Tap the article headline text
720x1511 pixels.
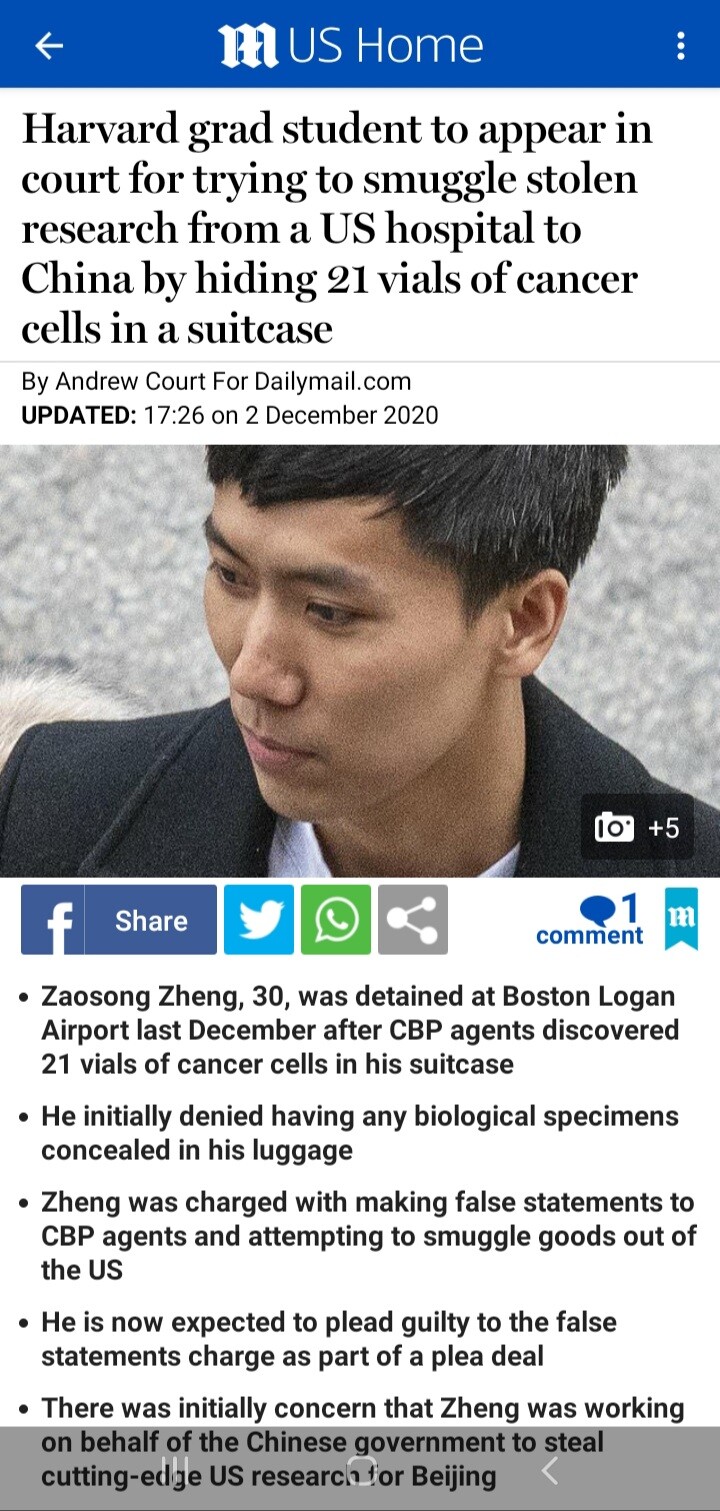click(337, 229)
